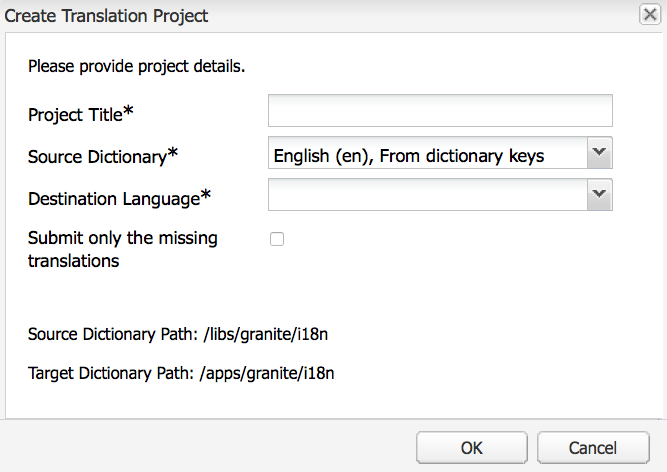Click the asterisk beside Project Title
This screenshot has height=472, width=667.
click(x=128, y=111)
